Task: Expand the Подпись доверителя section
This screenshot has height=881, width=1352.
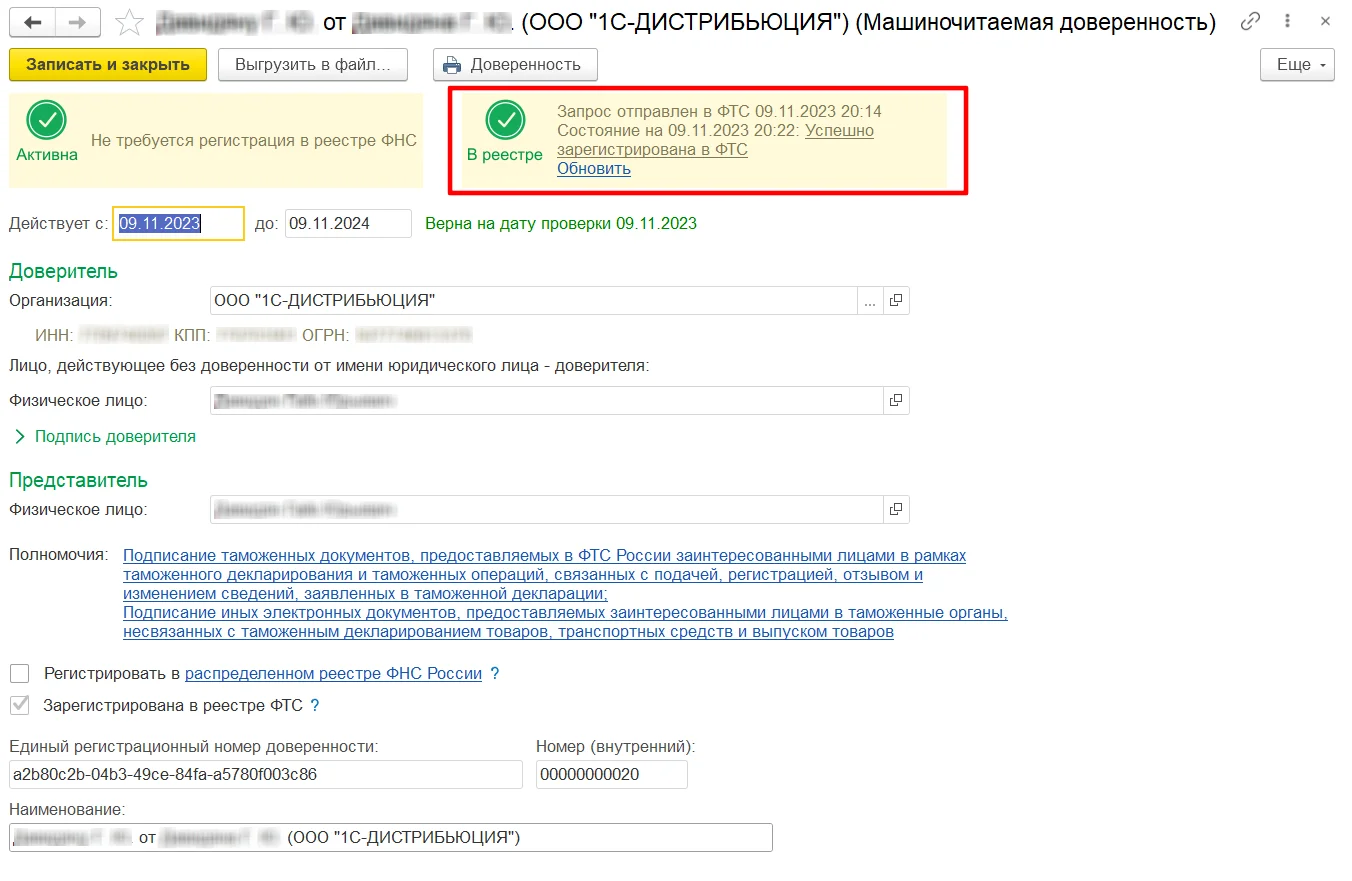Action: pos(105,437)
